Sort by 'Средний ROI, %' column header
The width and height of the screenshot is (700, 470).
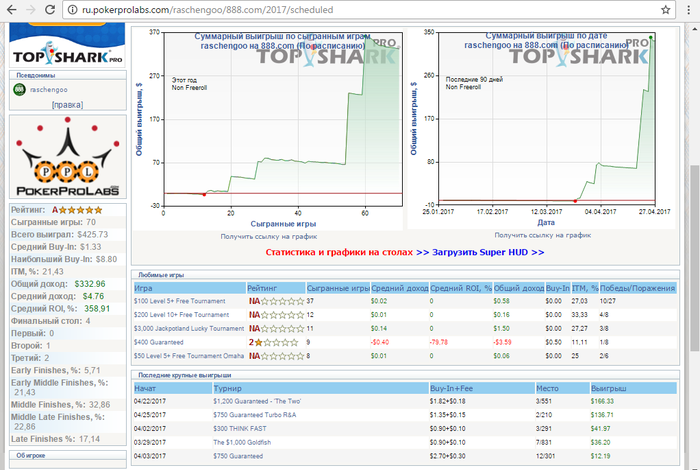(461, 288)
